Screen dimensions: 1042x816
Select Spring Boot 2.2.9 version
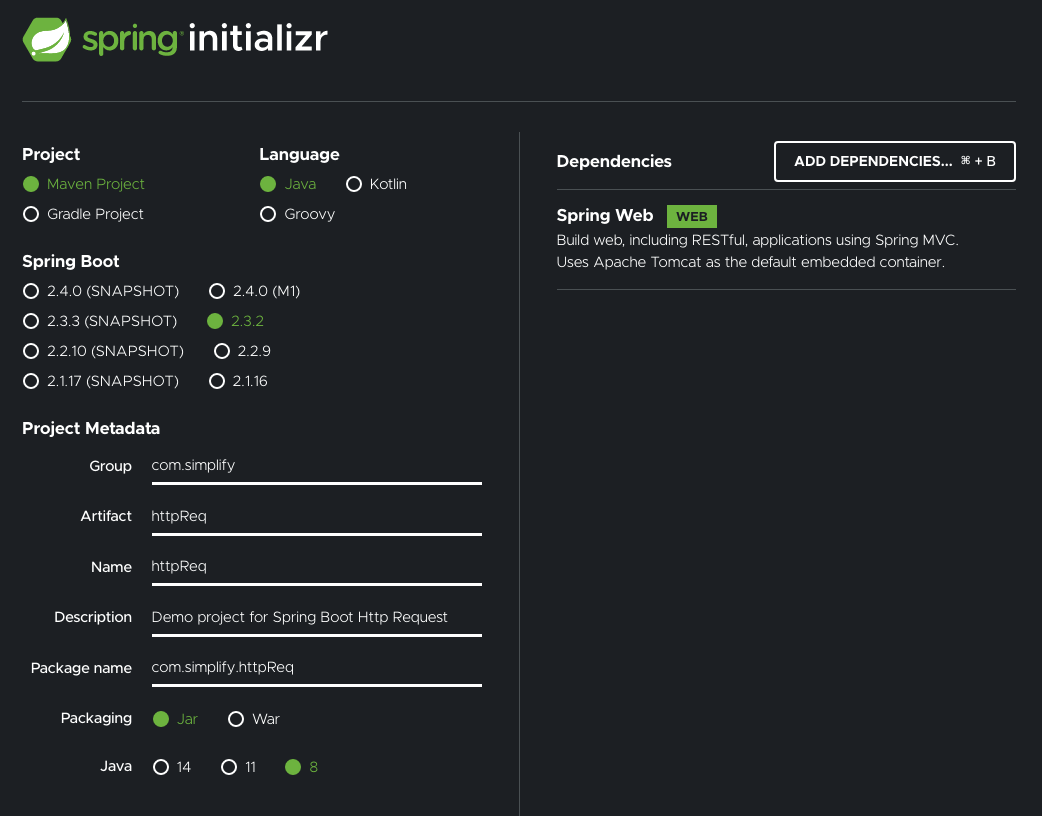222,351
